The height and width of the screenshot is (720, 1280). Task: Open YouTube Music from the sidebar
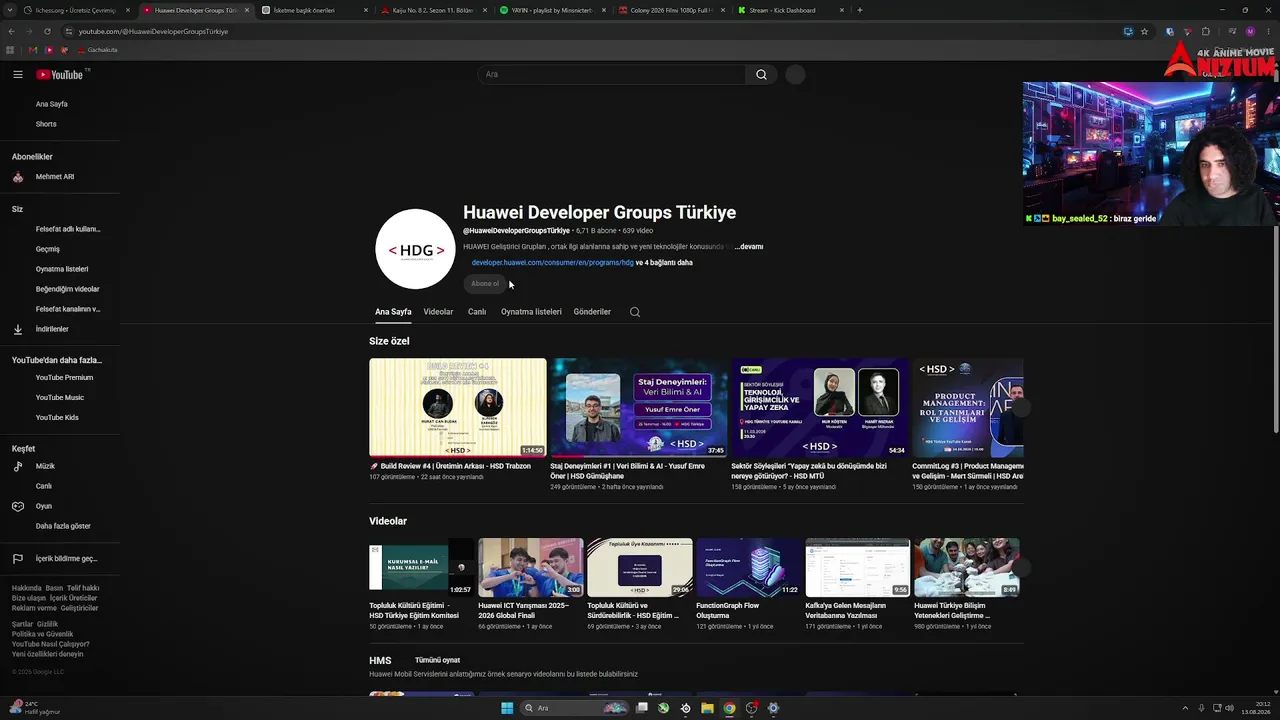tap(60, 398)
